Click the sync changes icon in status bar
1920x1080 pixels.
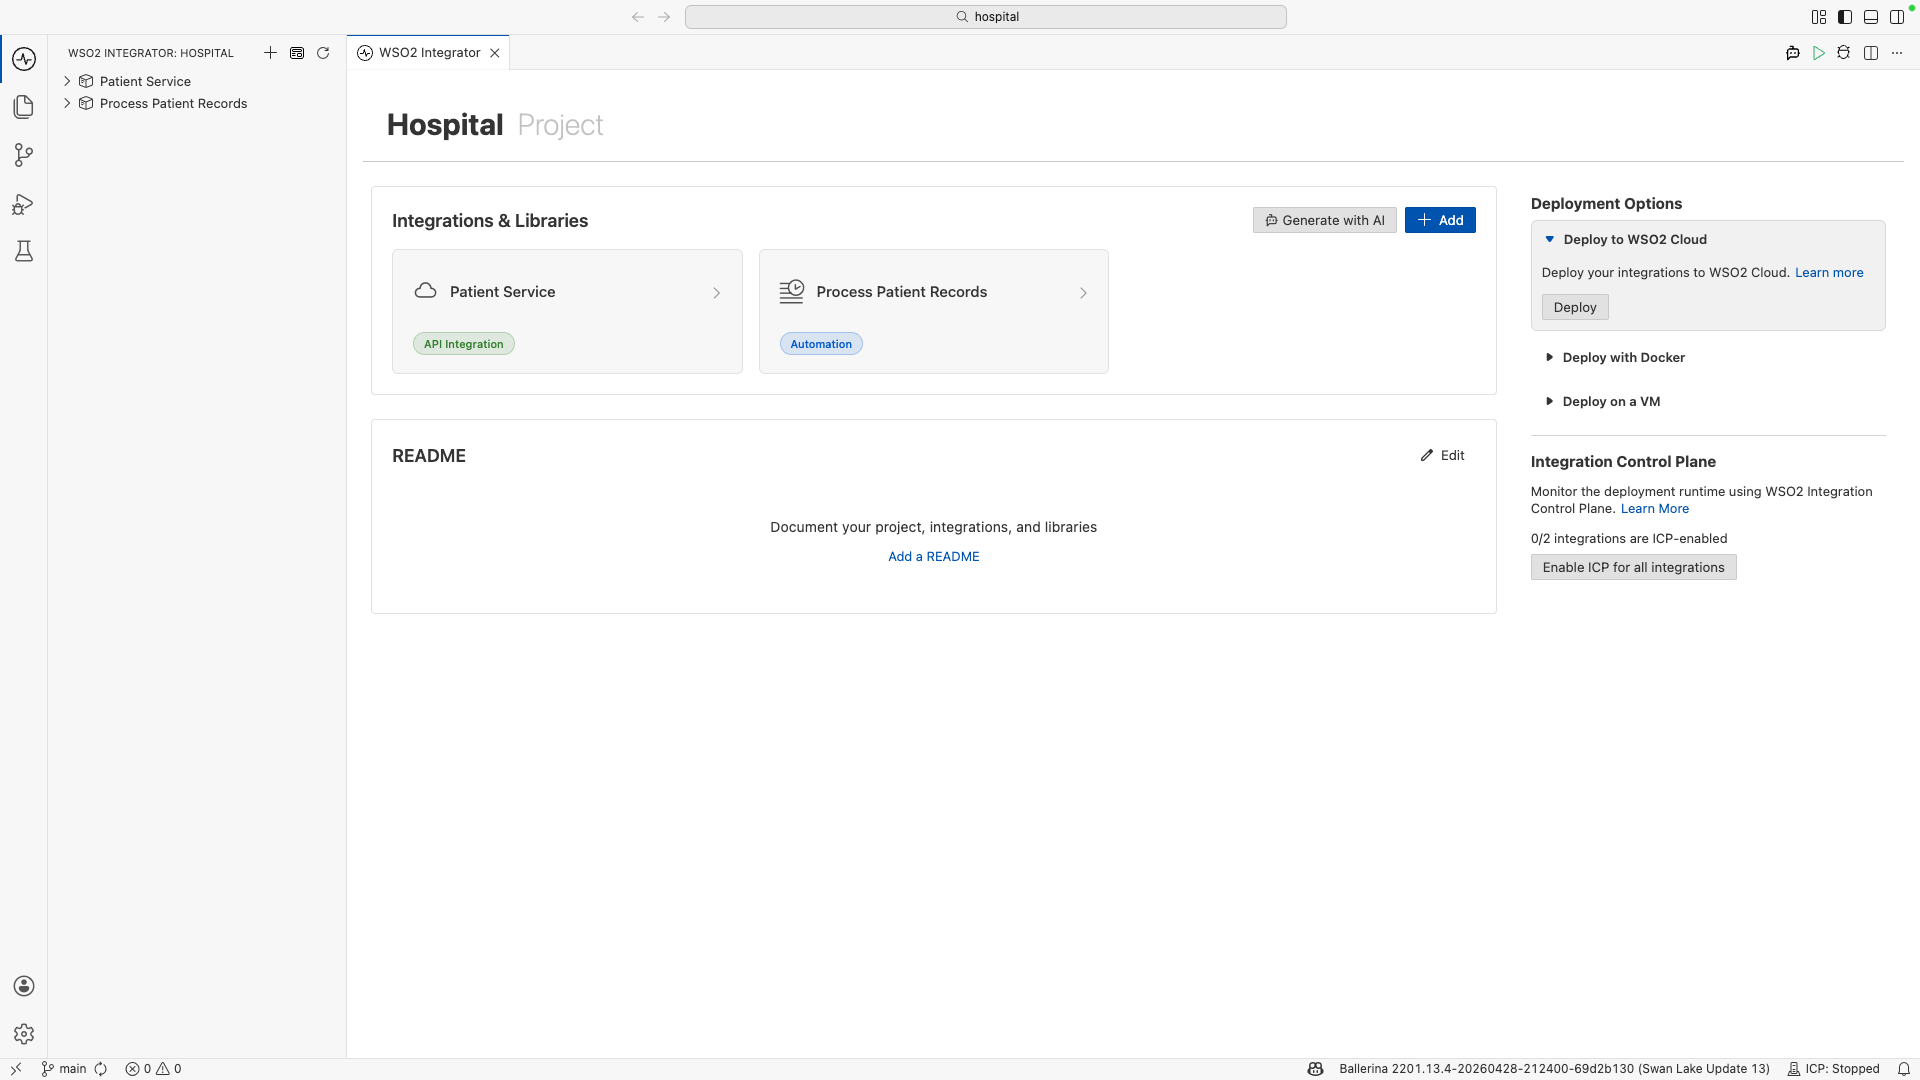click(x=101, y=1069)
